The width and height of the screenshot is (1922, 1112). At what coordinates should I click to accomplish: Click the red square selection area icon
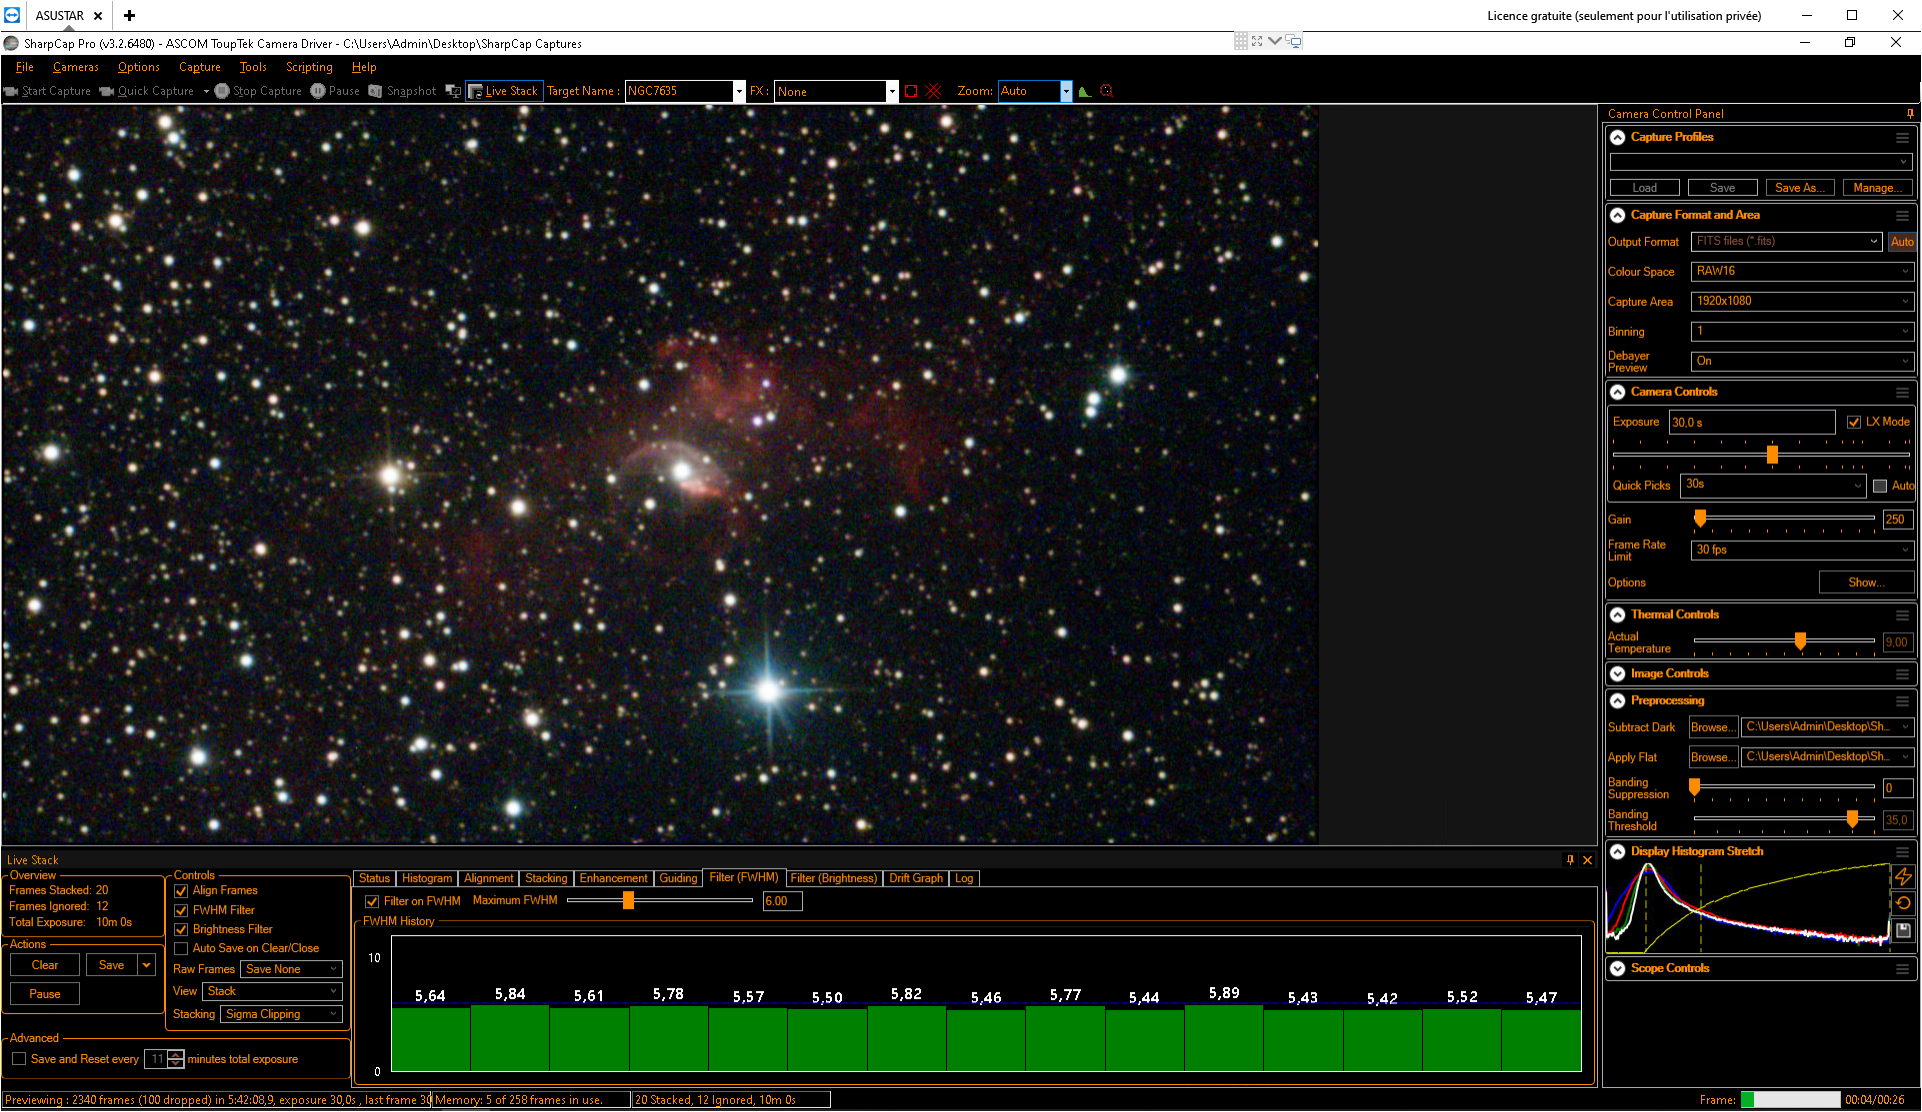tap(911, 91)
